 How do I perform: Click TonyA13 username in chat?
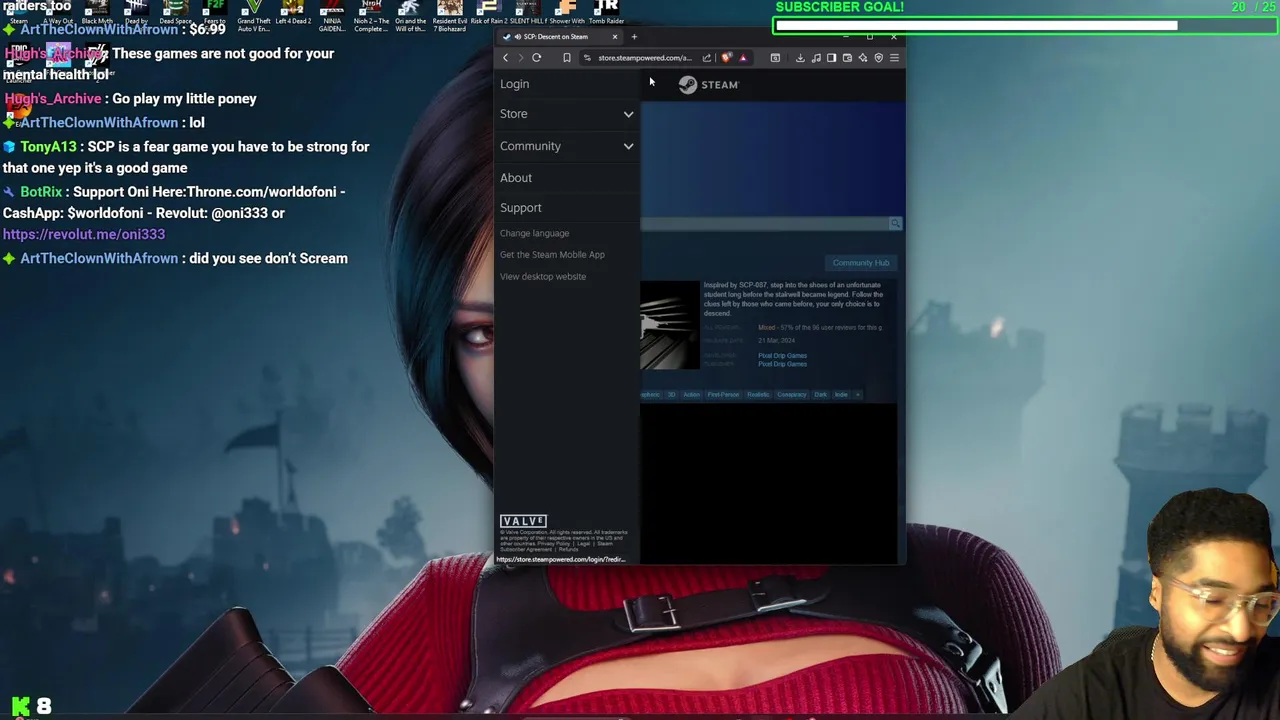pyautogui.click(x=48, y=147)
